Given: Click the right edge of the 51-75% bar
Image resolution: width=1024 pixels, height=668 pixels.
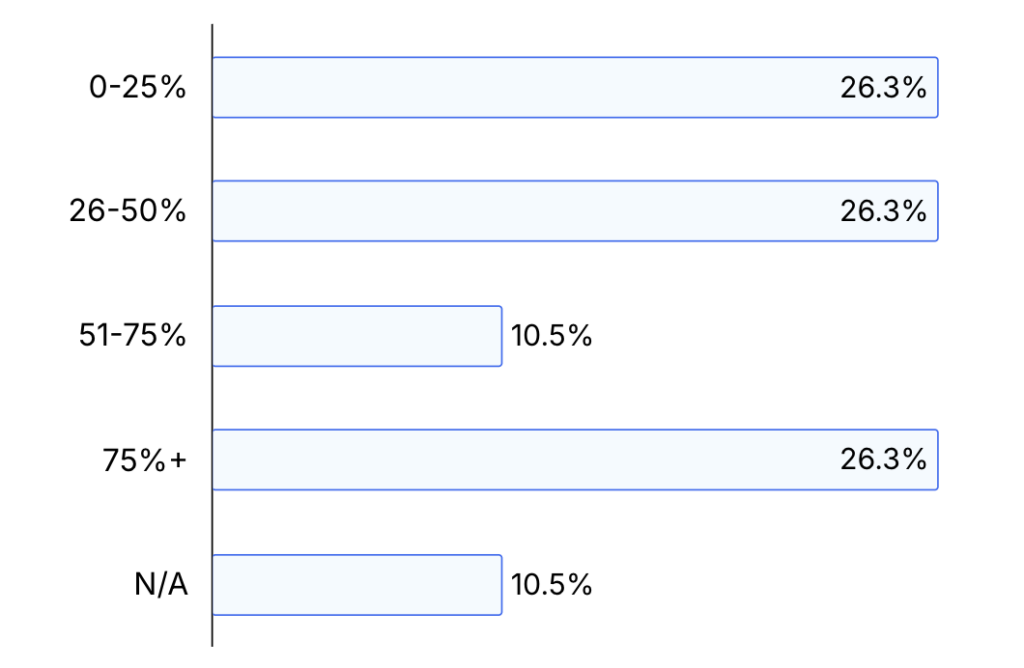Looking at the screenshot, I should (x=502, y=336).
